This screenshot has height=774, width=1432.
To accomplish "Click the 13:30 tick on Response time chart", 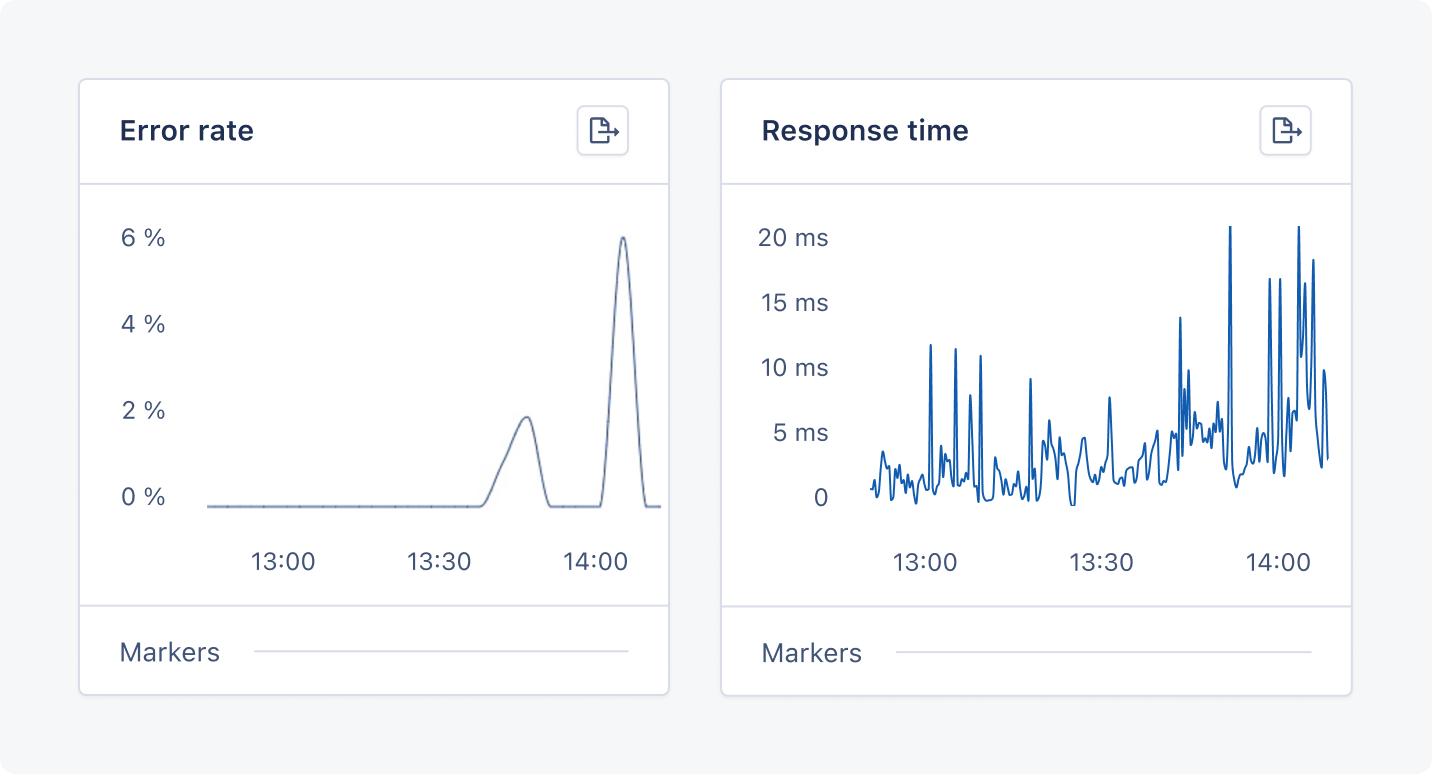I will point(1101,562).
